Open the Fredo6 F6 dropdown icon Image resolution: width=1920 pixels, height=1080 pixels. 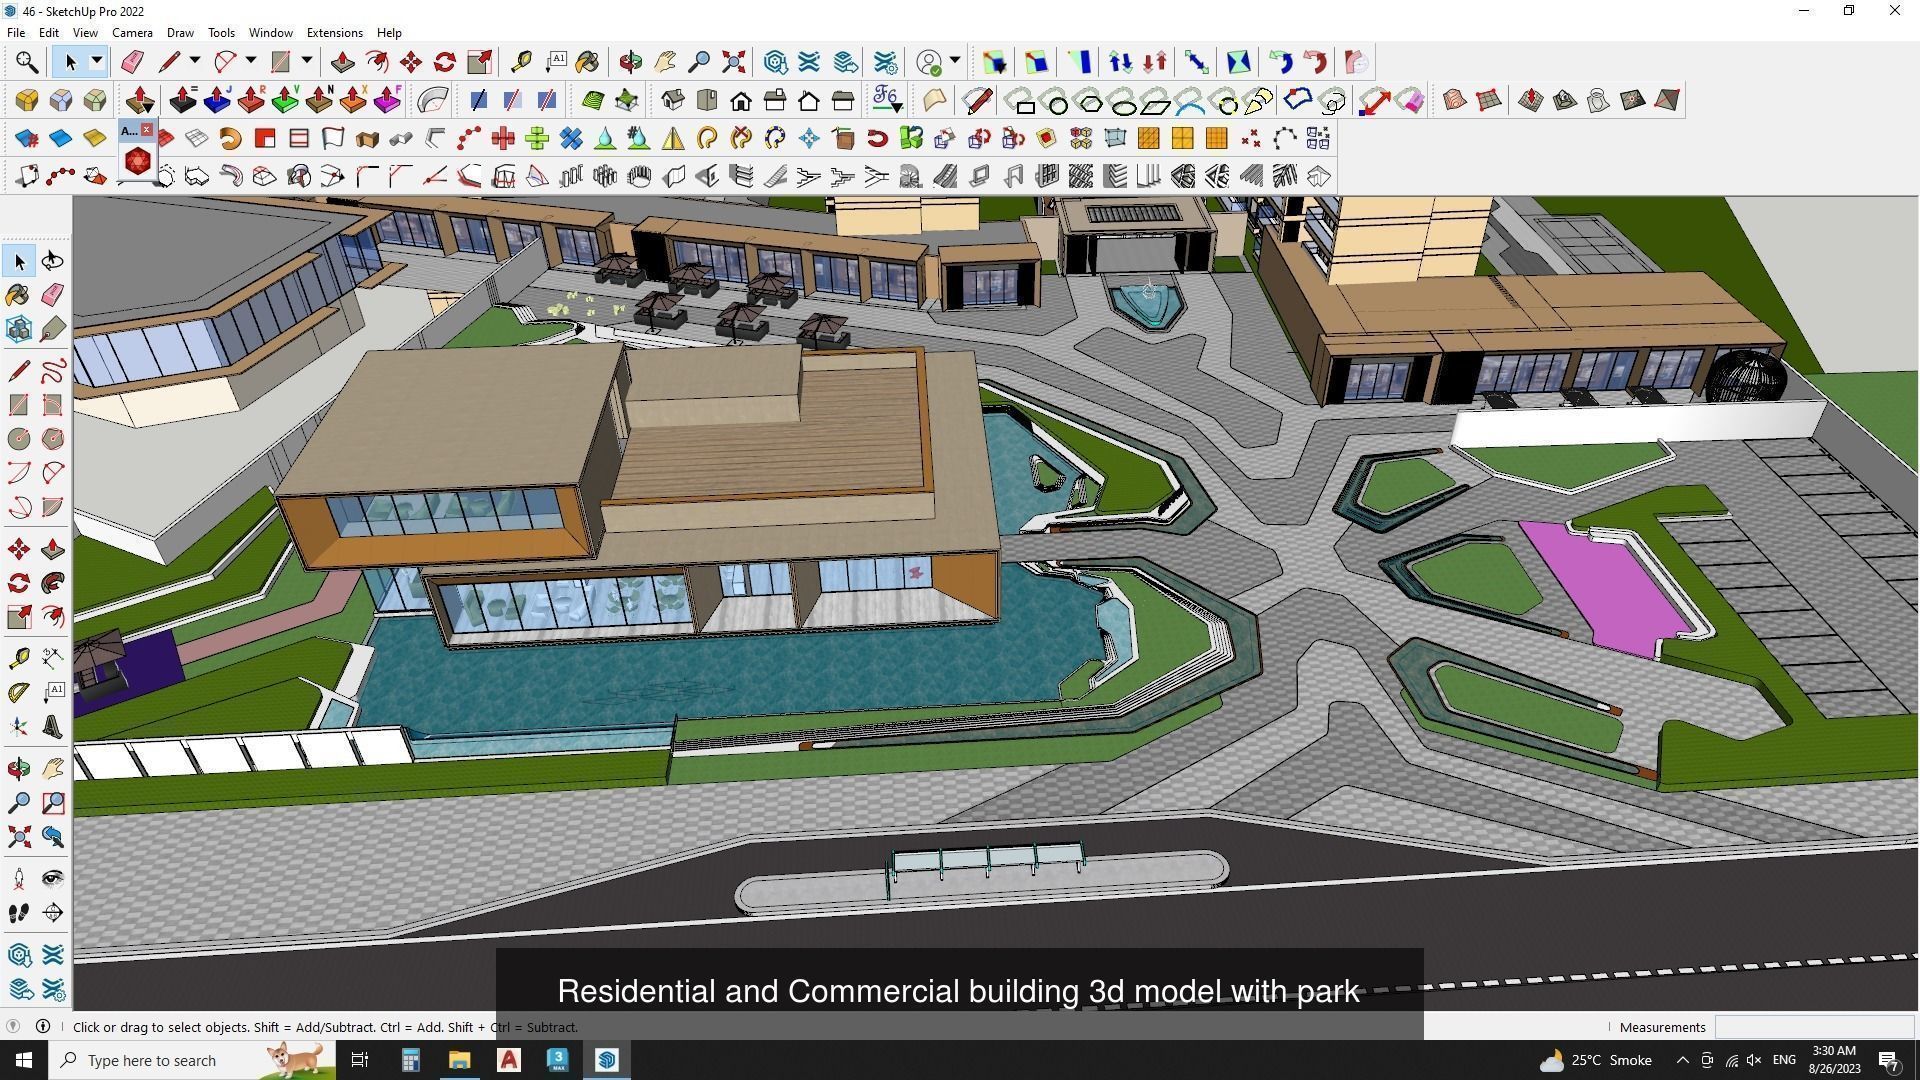pos(887,100)
